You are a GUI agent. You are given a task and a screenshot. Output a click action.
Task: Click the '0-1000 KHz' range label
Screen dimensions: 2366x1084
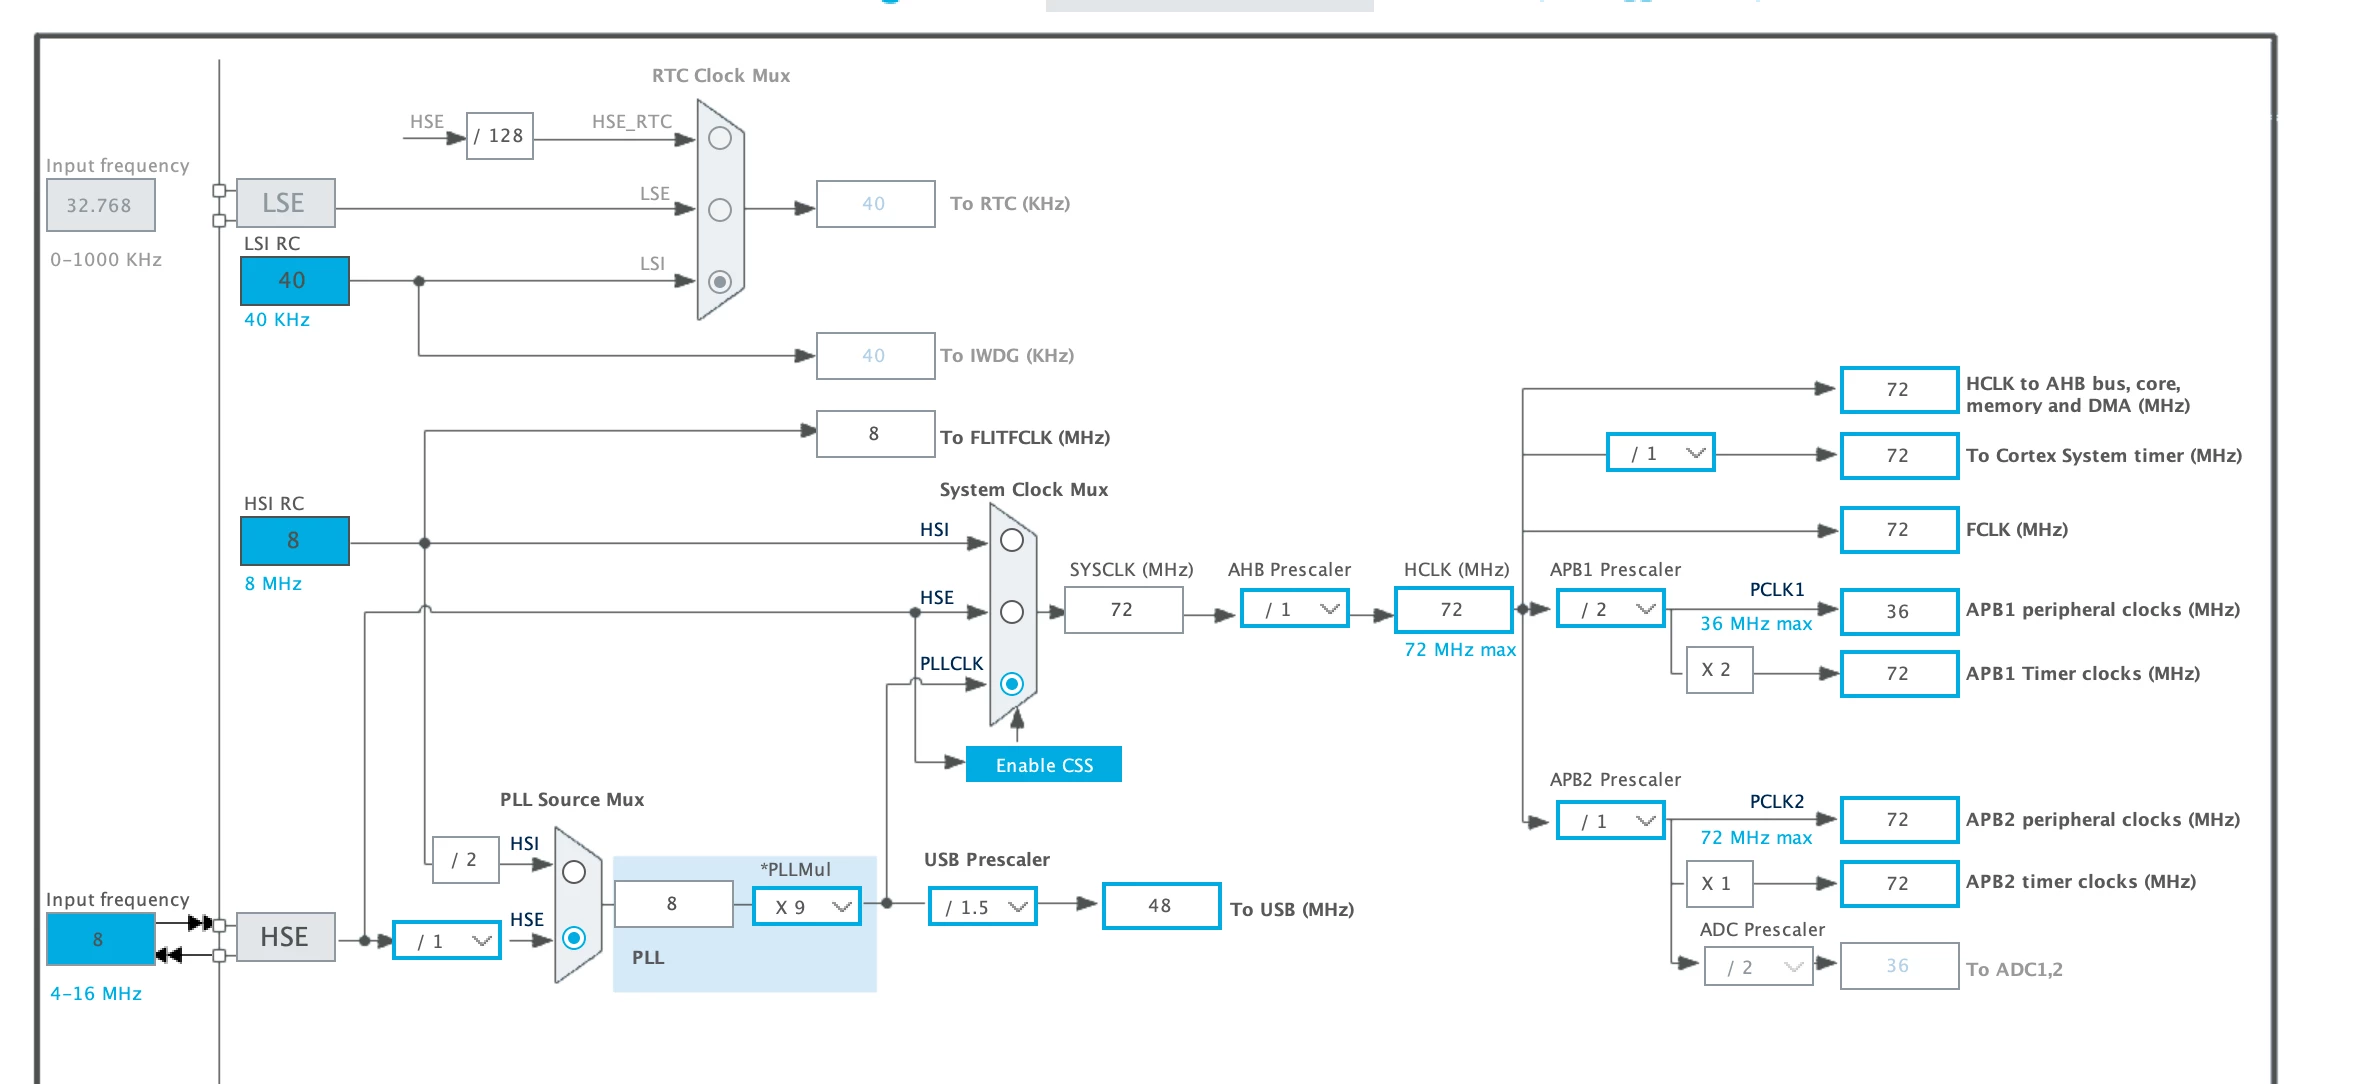point(106,259)
